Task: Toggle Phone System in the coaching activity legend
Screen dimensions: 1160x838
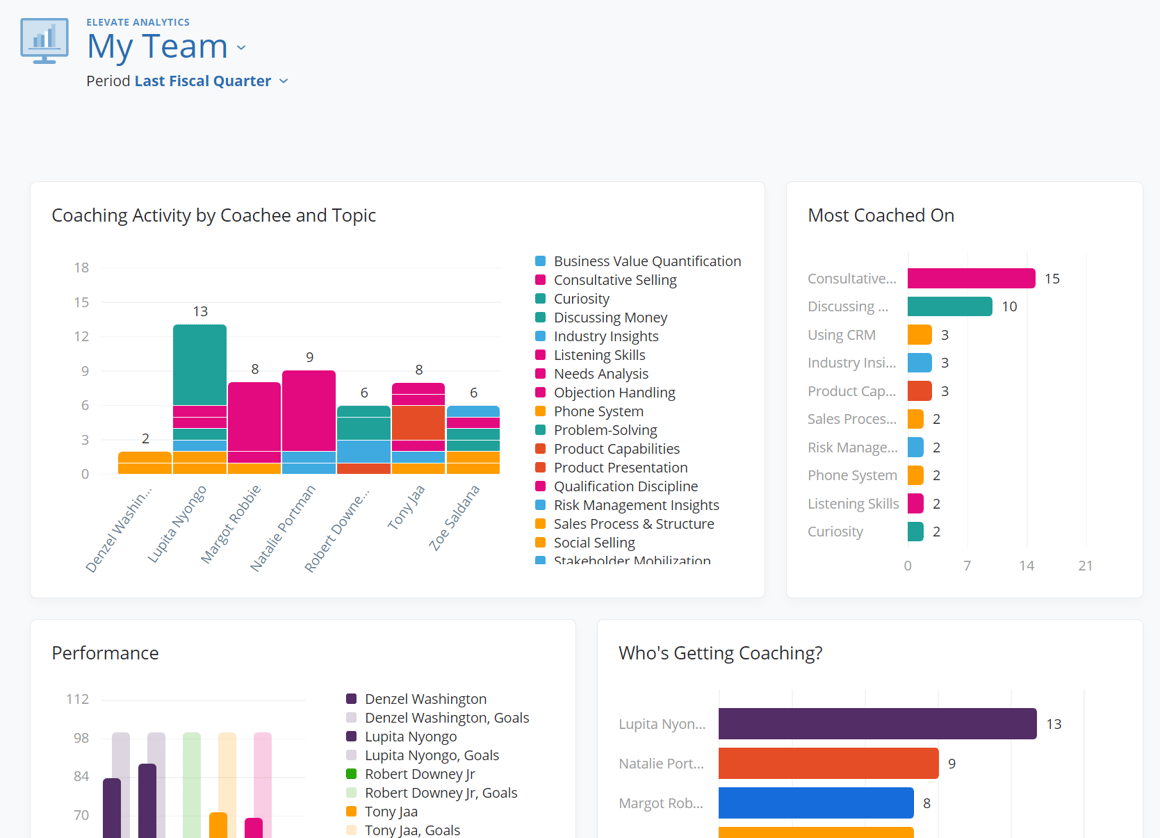Action: point(589,411)
